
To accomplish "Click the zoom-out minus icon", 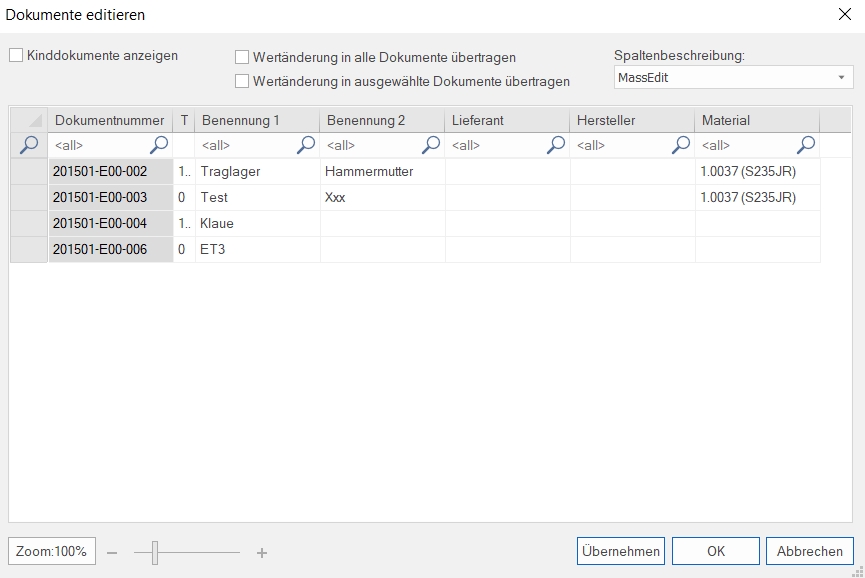I will coord(112,552).
